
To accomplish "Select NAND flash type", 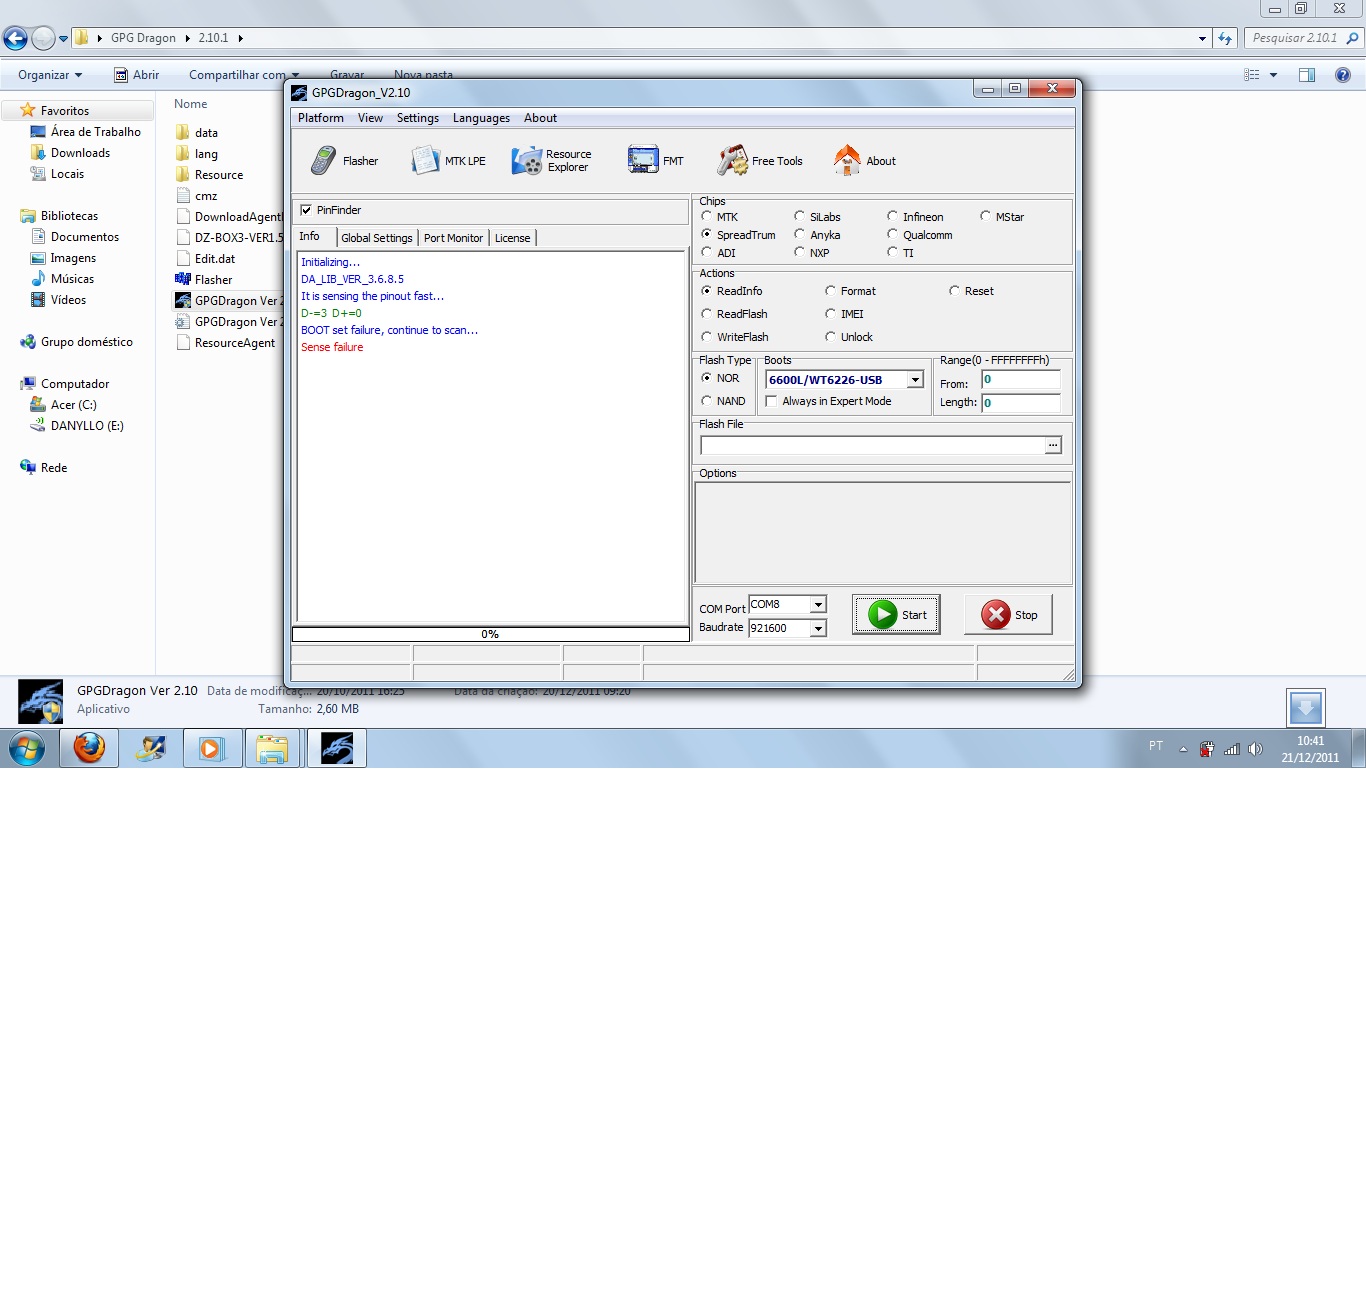I will click(707, 401).
